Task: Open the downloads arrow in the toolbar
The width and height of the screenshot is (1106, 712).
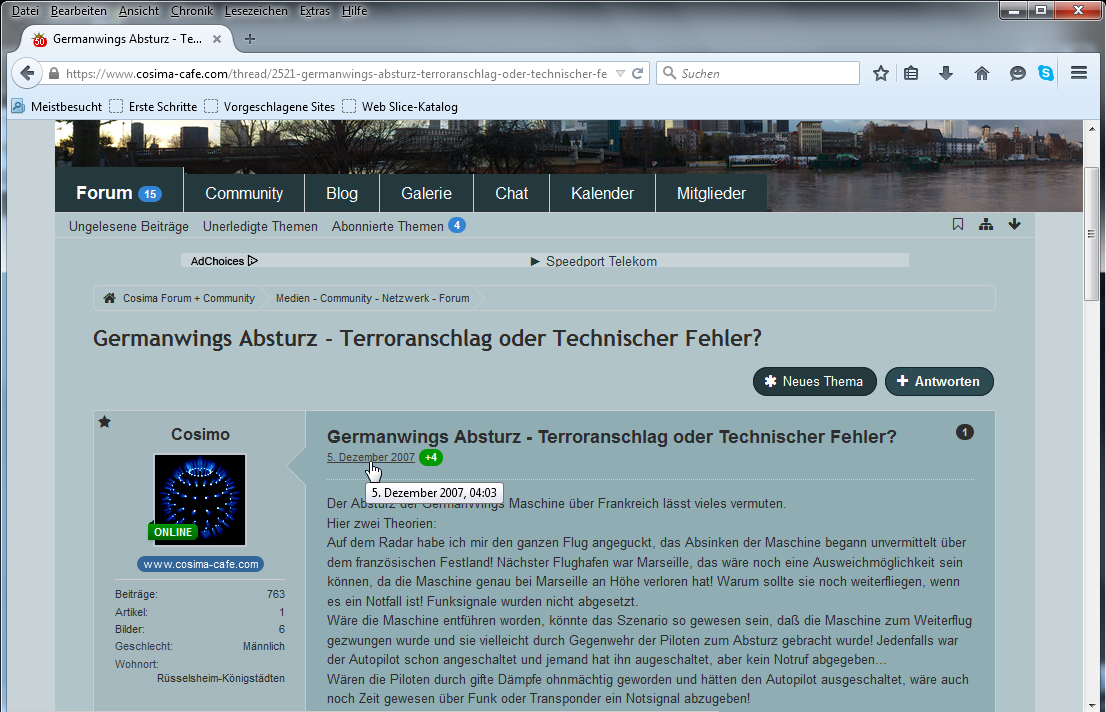Action: click(946, 73)
